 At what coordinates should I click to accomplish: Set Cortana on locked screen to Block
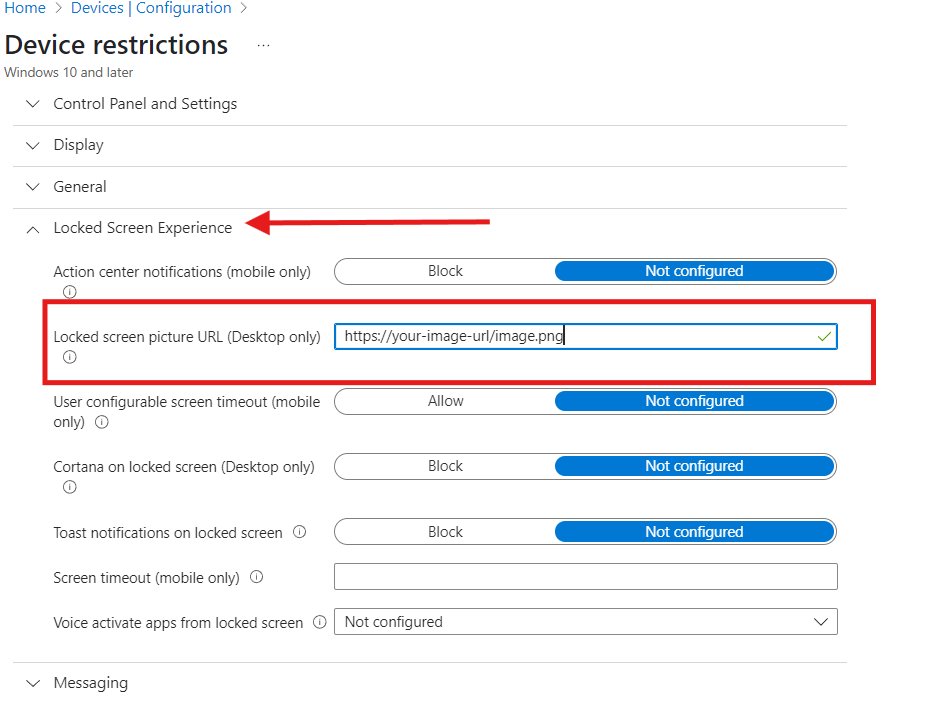(445, 466)
